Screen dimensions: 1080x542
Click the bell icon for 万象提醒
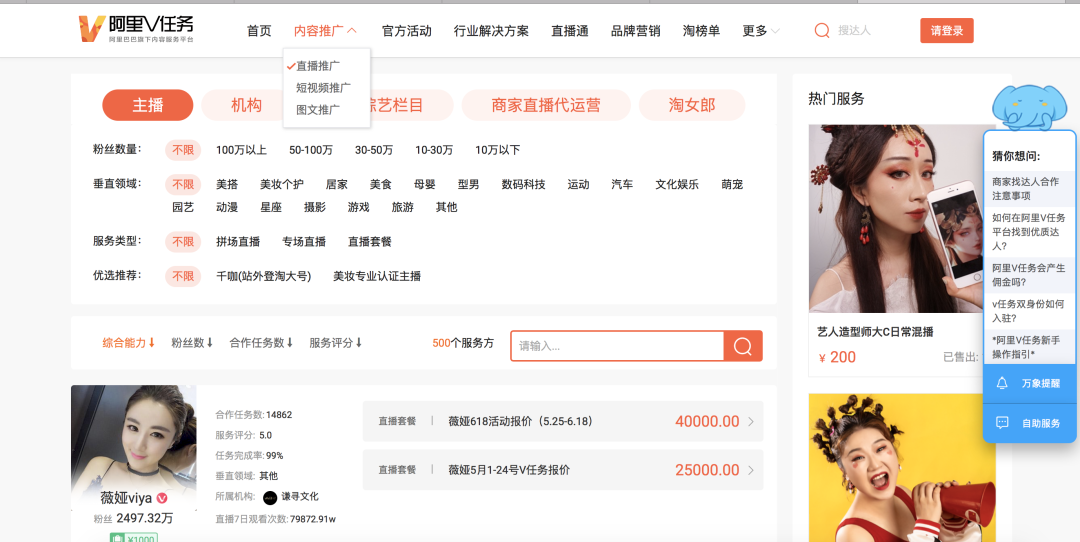[x=1002, y=383]
